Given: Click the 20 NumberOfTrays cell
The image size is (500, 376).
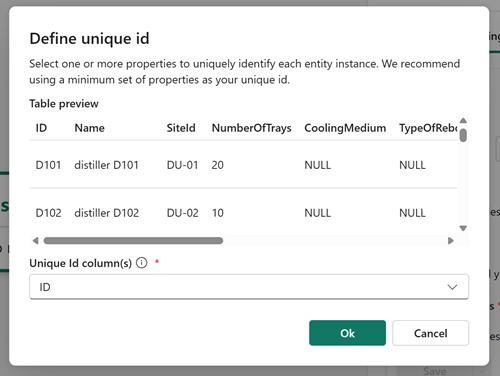Looking at the screenshot, I should [218, 165].
